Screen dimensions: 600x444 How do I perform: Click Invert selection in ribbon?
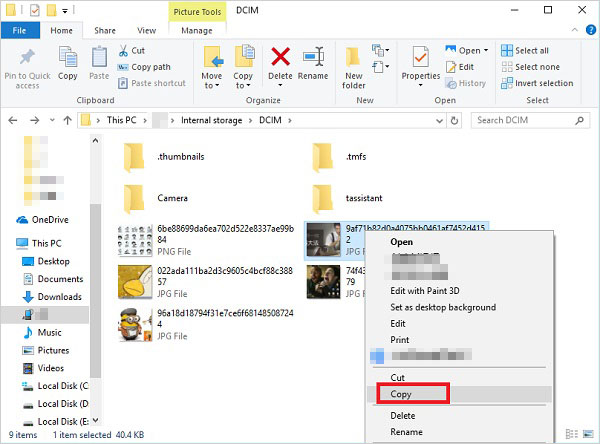pos(537,83)
